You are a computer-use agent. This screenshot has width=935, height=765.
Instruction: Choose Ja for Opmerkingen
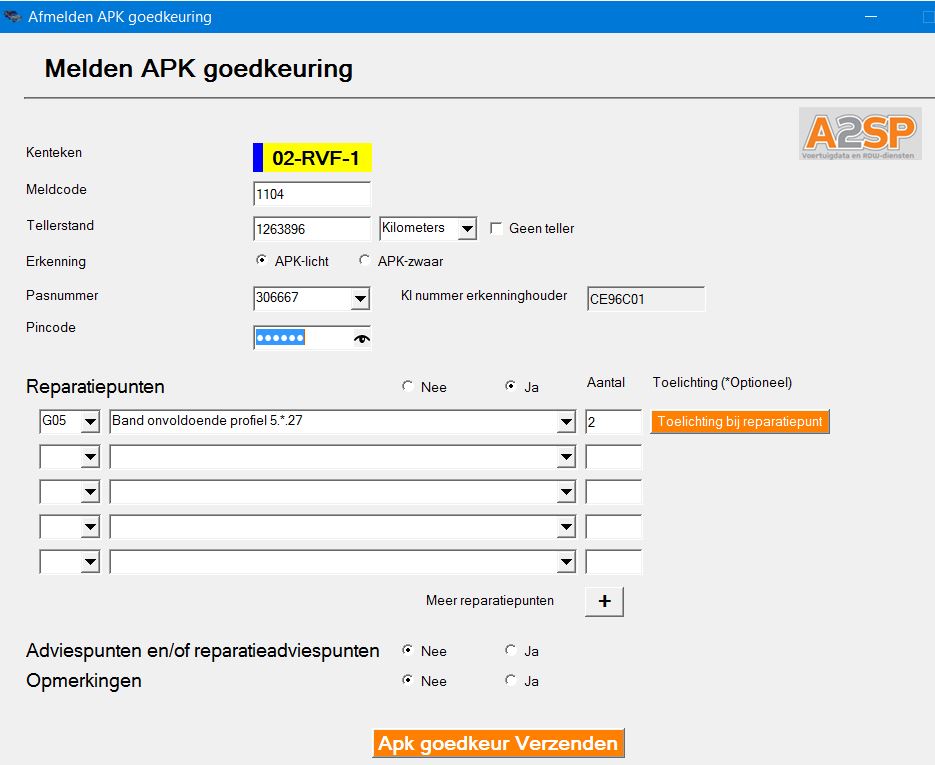tap(511, 681)
